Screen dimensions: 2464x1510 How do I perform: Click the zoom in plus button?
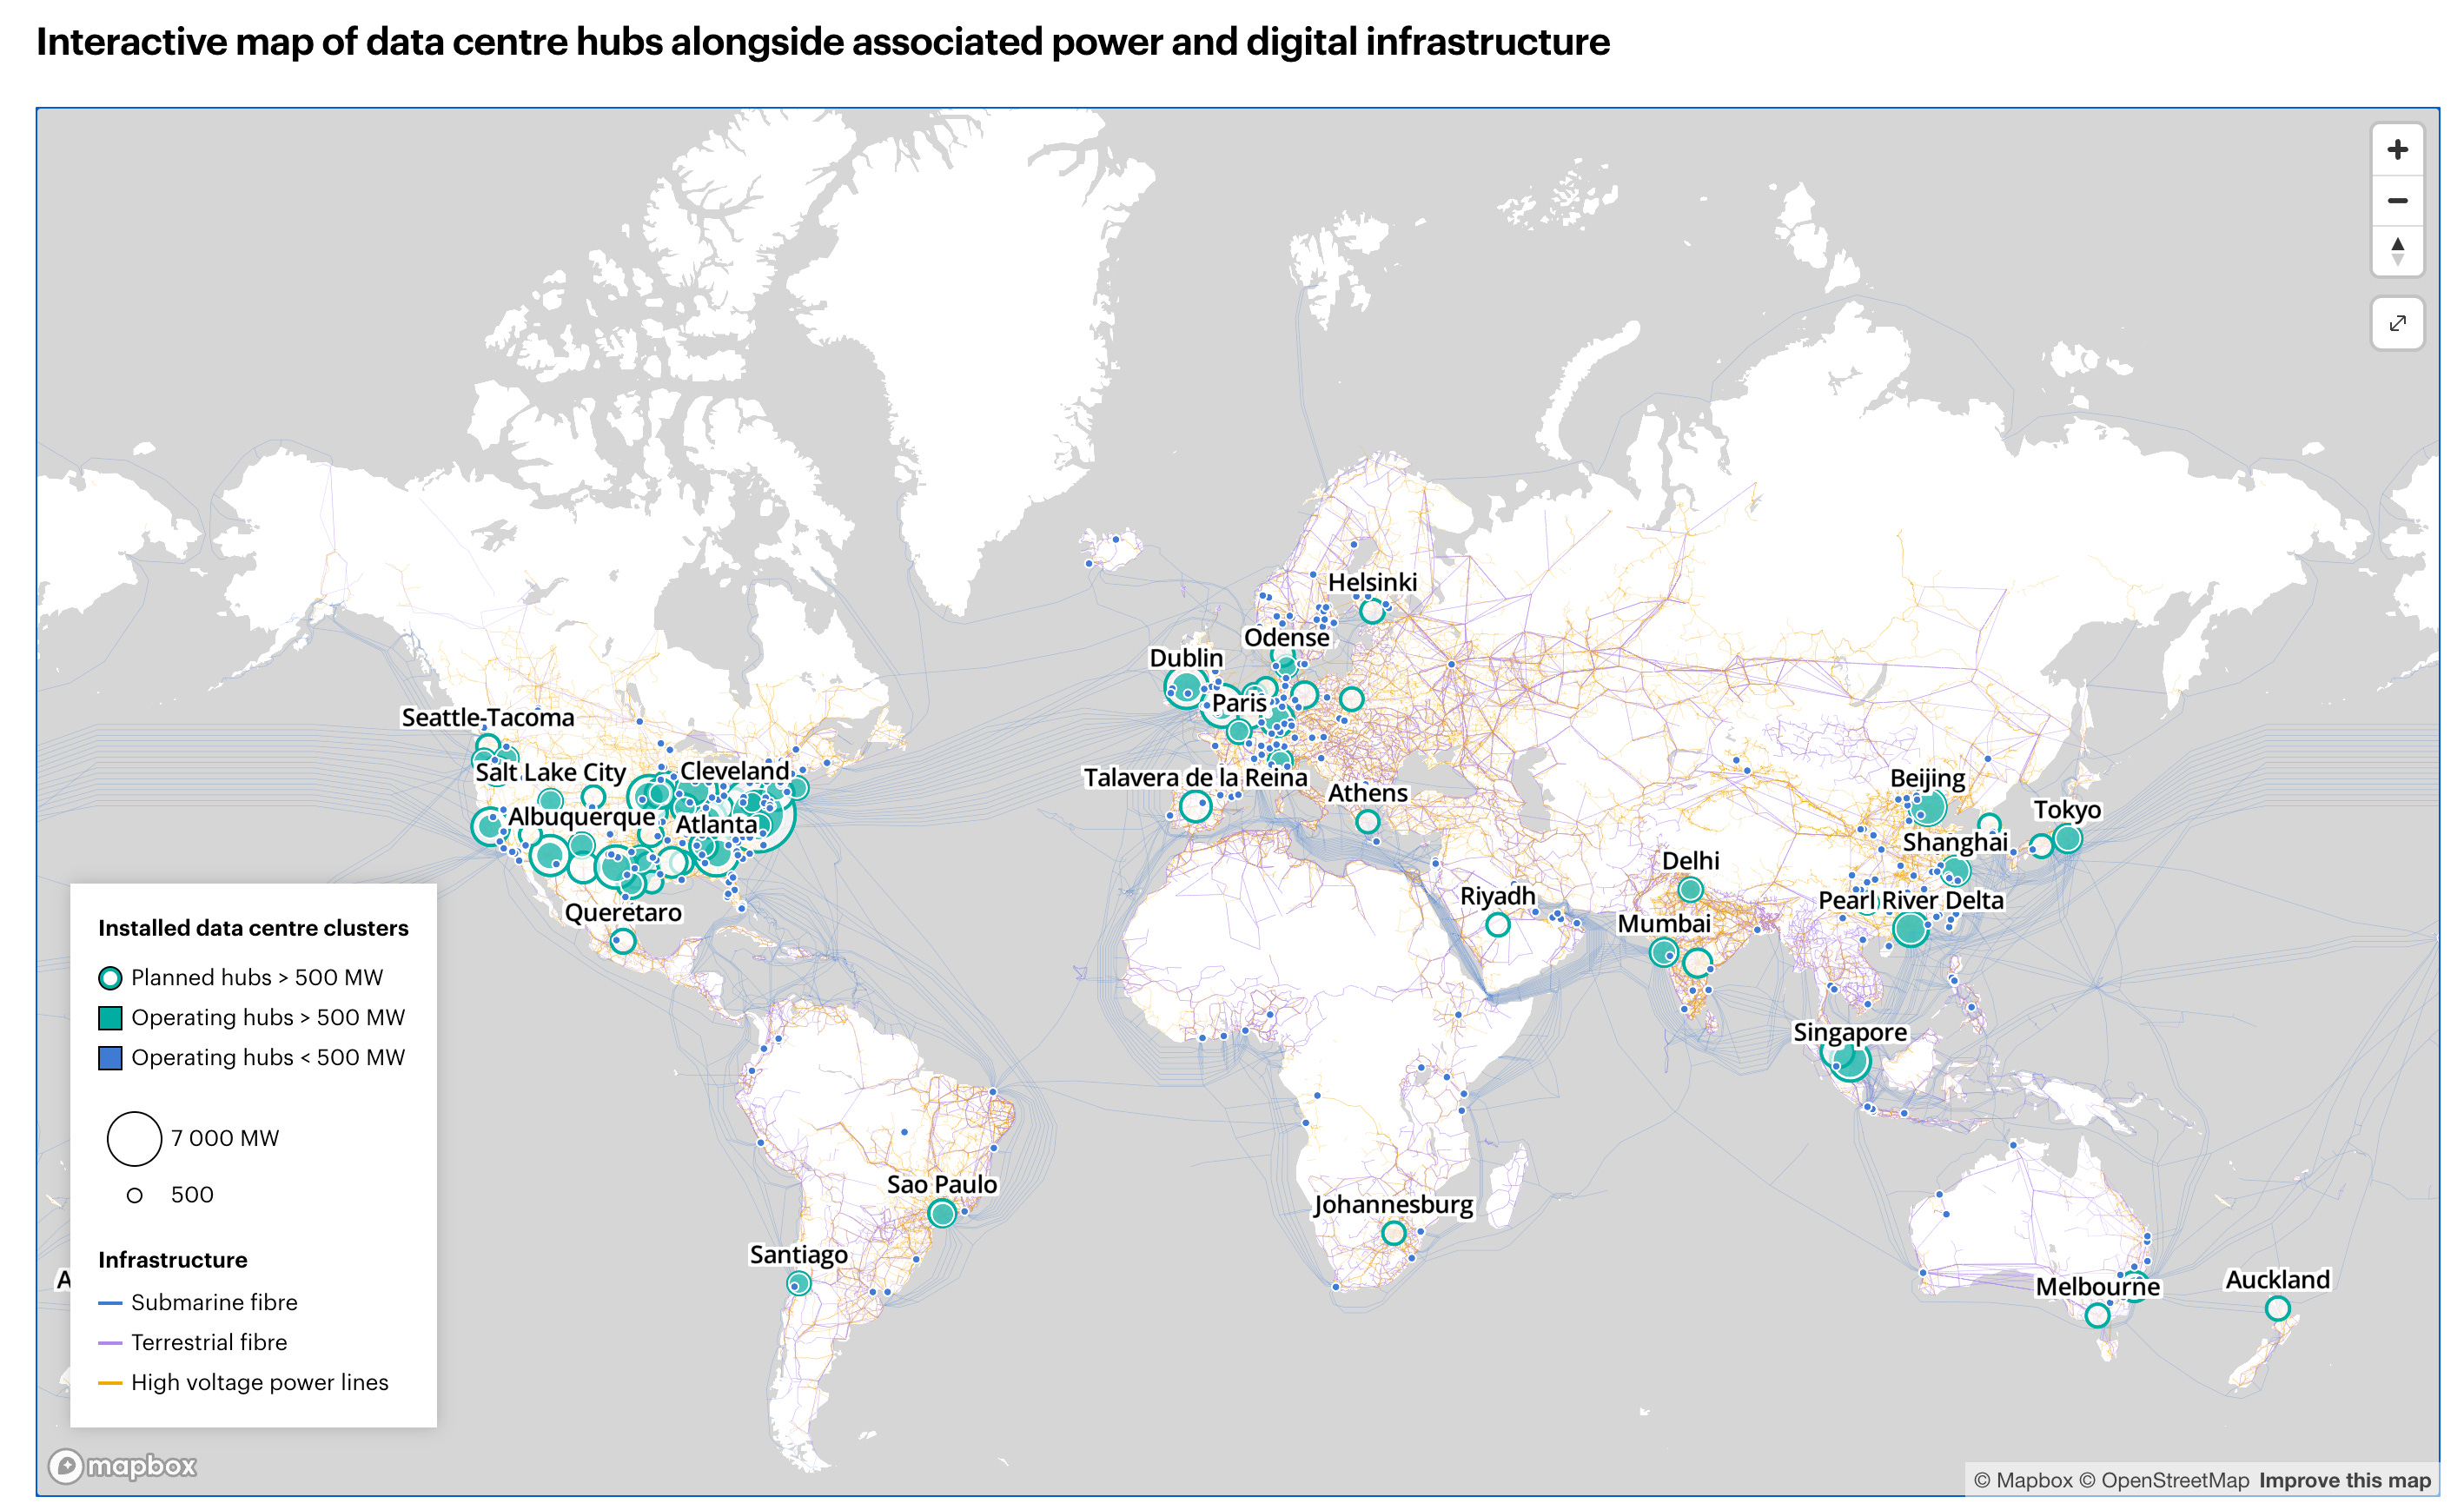pyautogui.click(x=2397, y=150)
